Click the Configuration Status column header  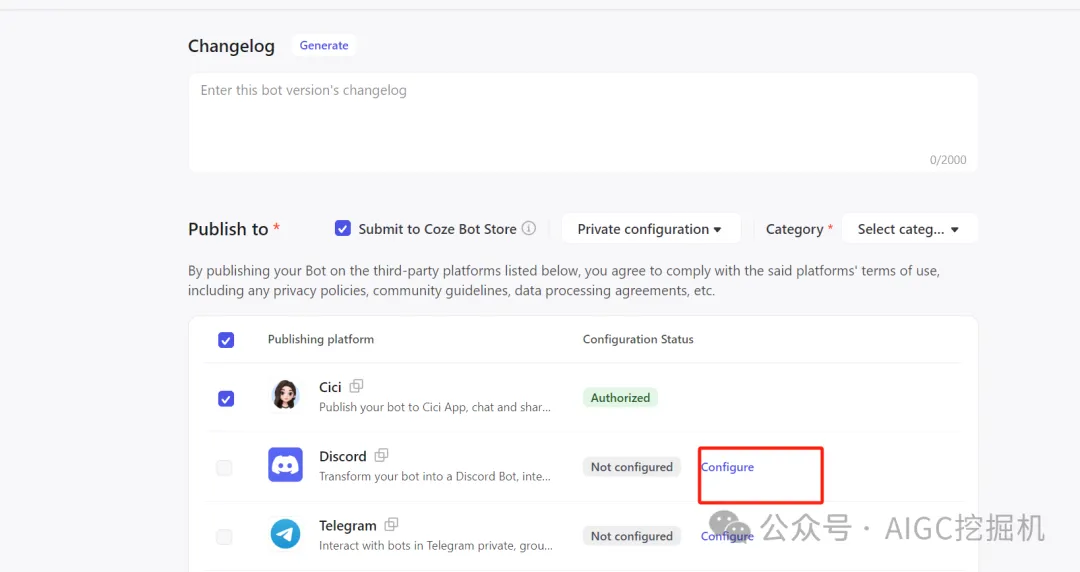[x=638, y=339]
